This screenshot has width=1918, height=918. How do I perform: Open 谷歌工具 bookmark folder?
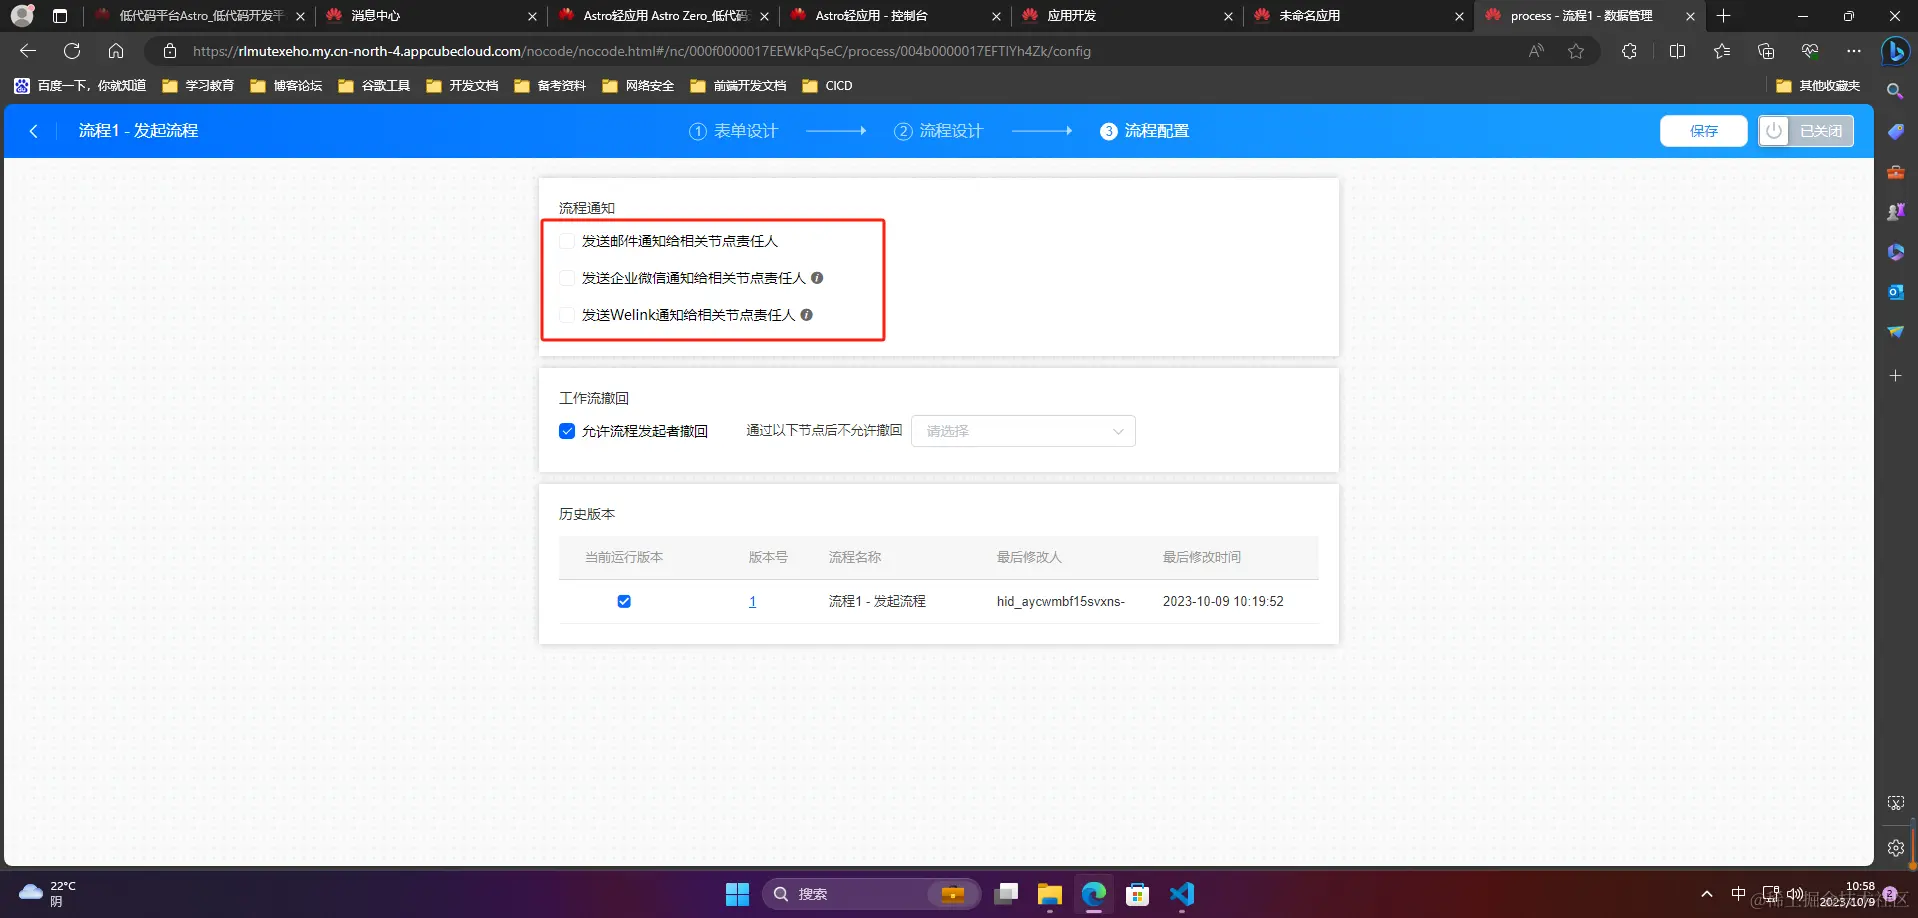click(374, 86)
